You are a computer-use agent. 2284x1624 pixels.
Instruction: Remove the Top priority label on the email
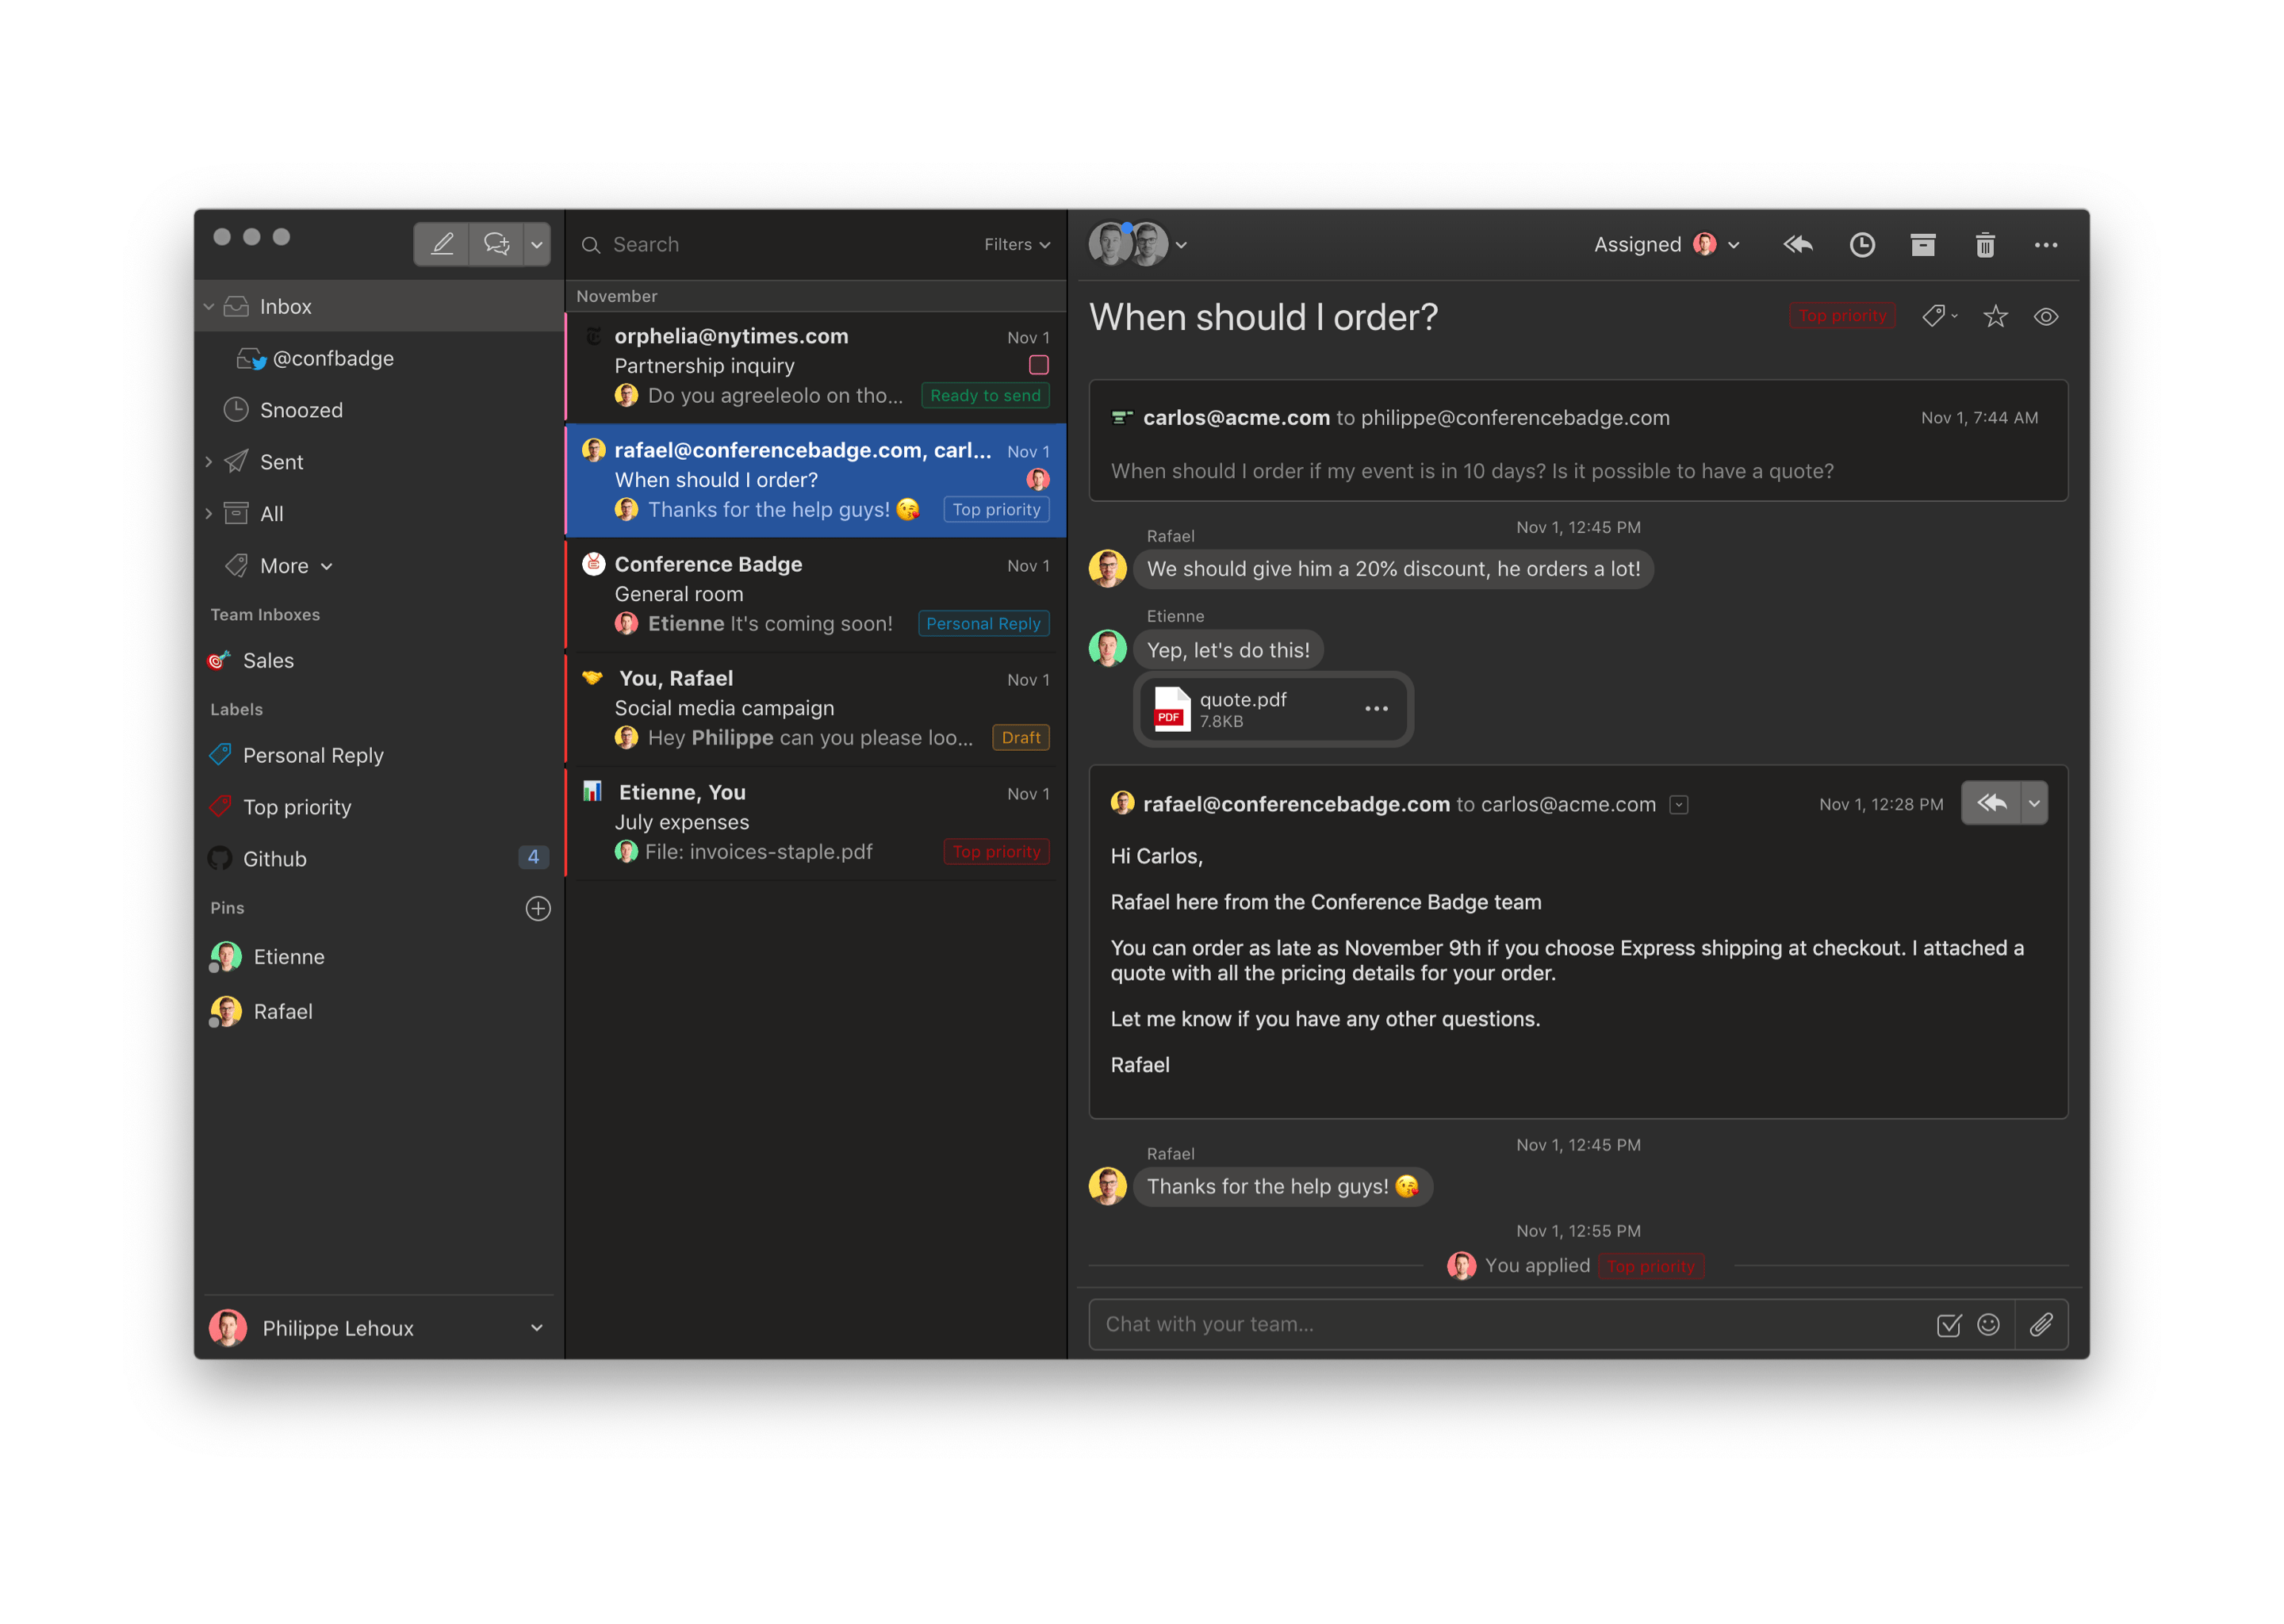click(x=1842, y=316)
